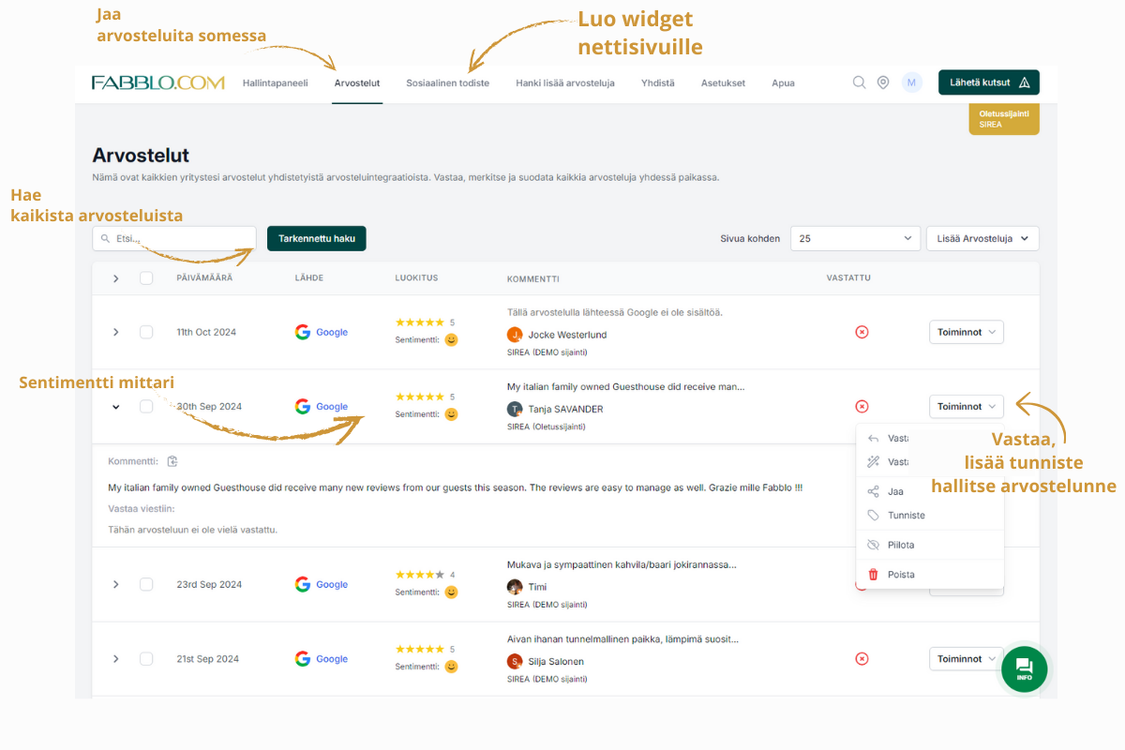Click the tag icon beside Tunniste

click(x=873, y=515)
